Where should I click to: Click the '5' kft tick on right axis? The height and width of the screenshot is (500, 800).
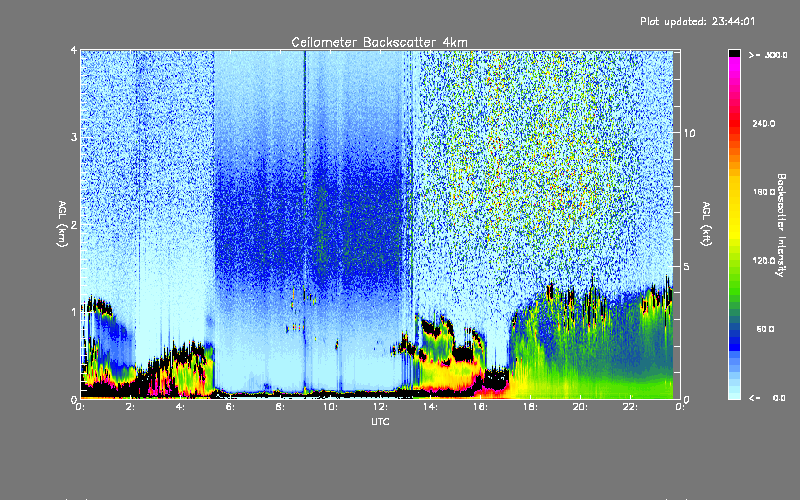pos(687,267)
